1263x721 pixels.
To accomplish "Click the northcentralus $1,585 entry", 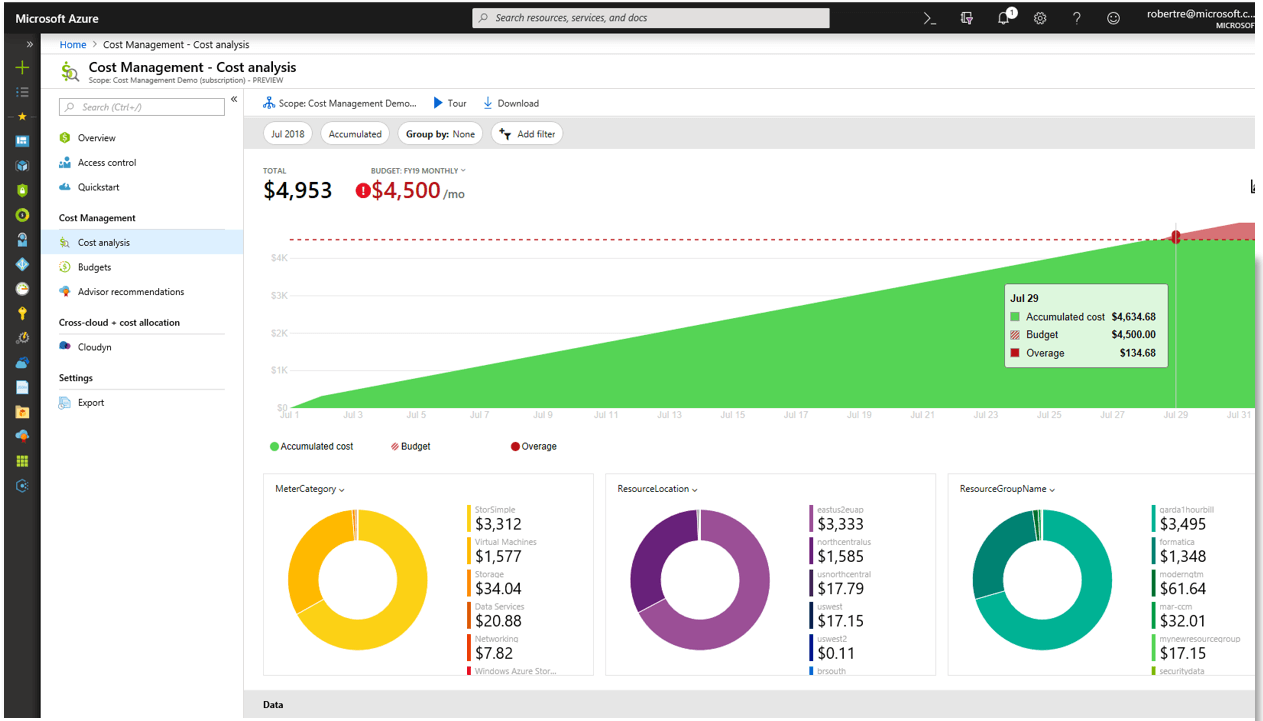I will (843, 551).
